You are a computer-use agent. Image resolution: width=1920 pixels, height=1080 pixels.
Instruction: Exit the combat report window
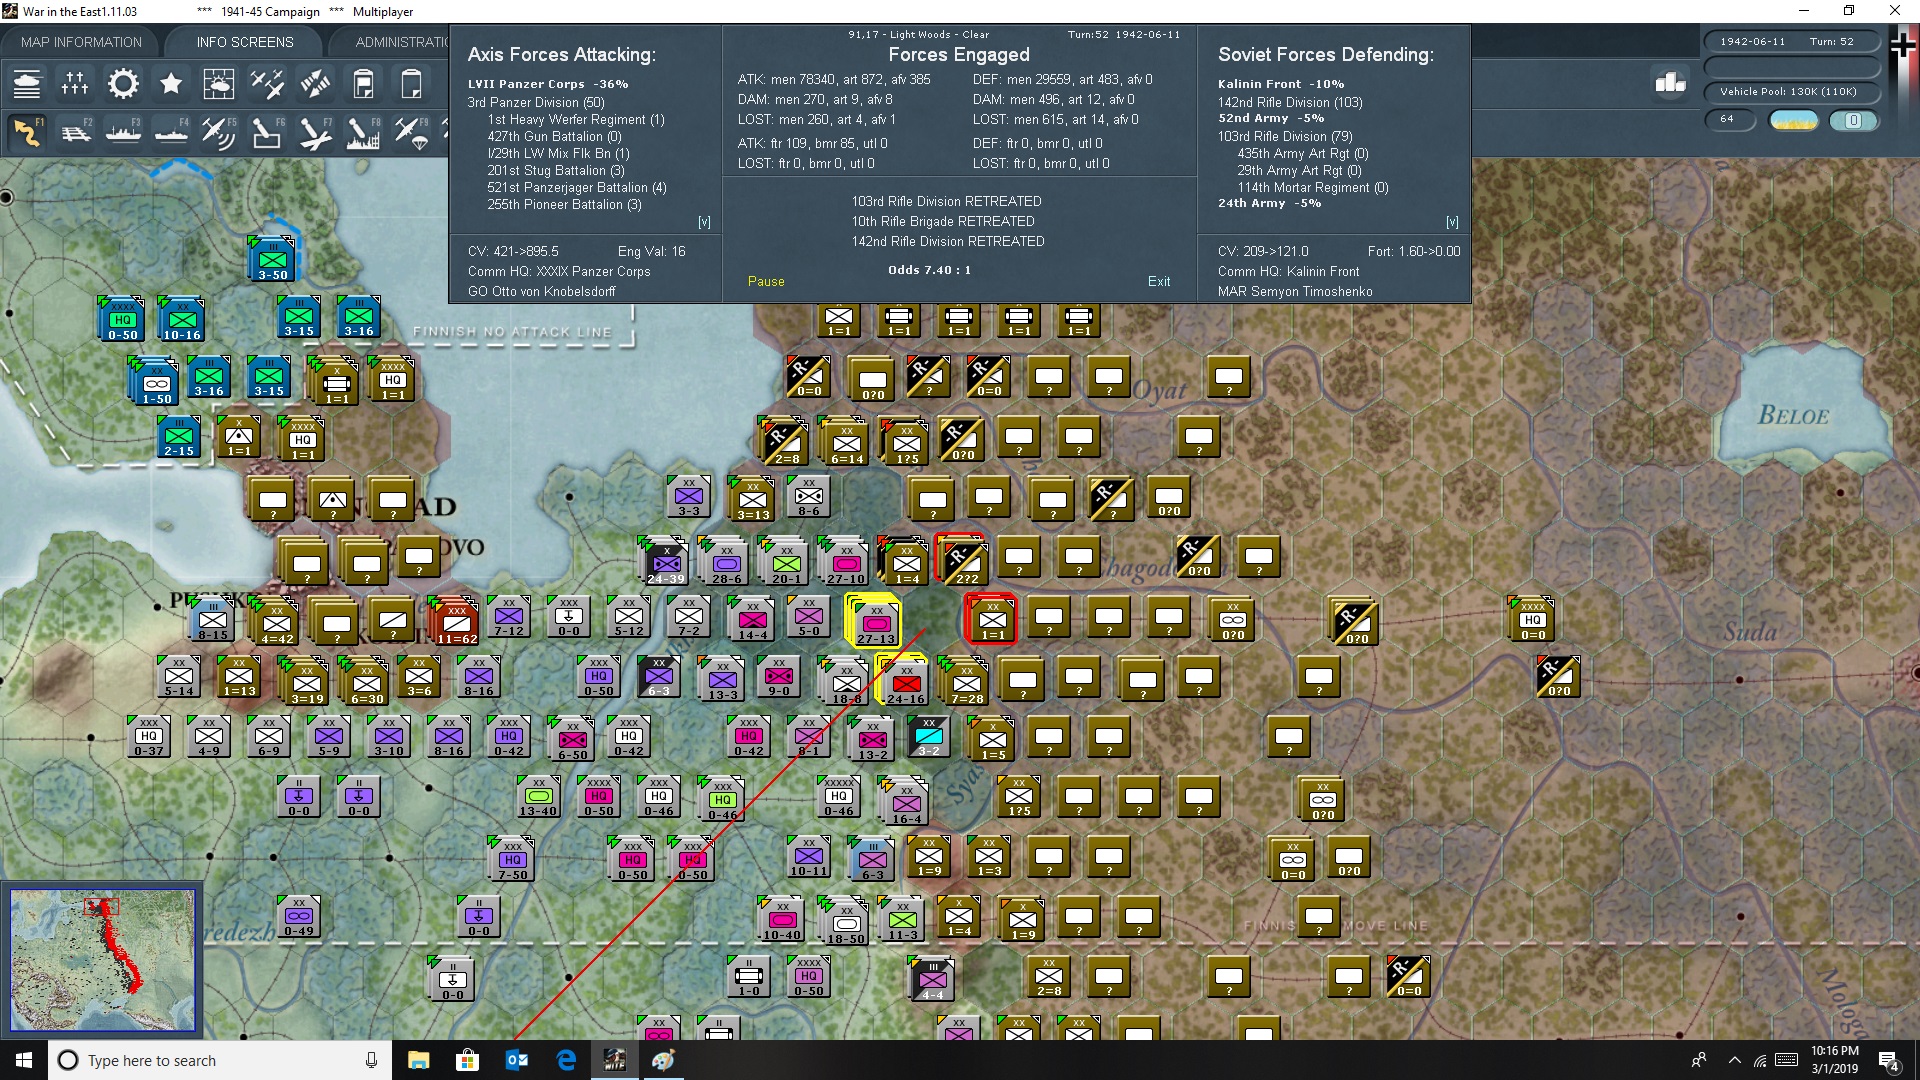coord(1159,282)
